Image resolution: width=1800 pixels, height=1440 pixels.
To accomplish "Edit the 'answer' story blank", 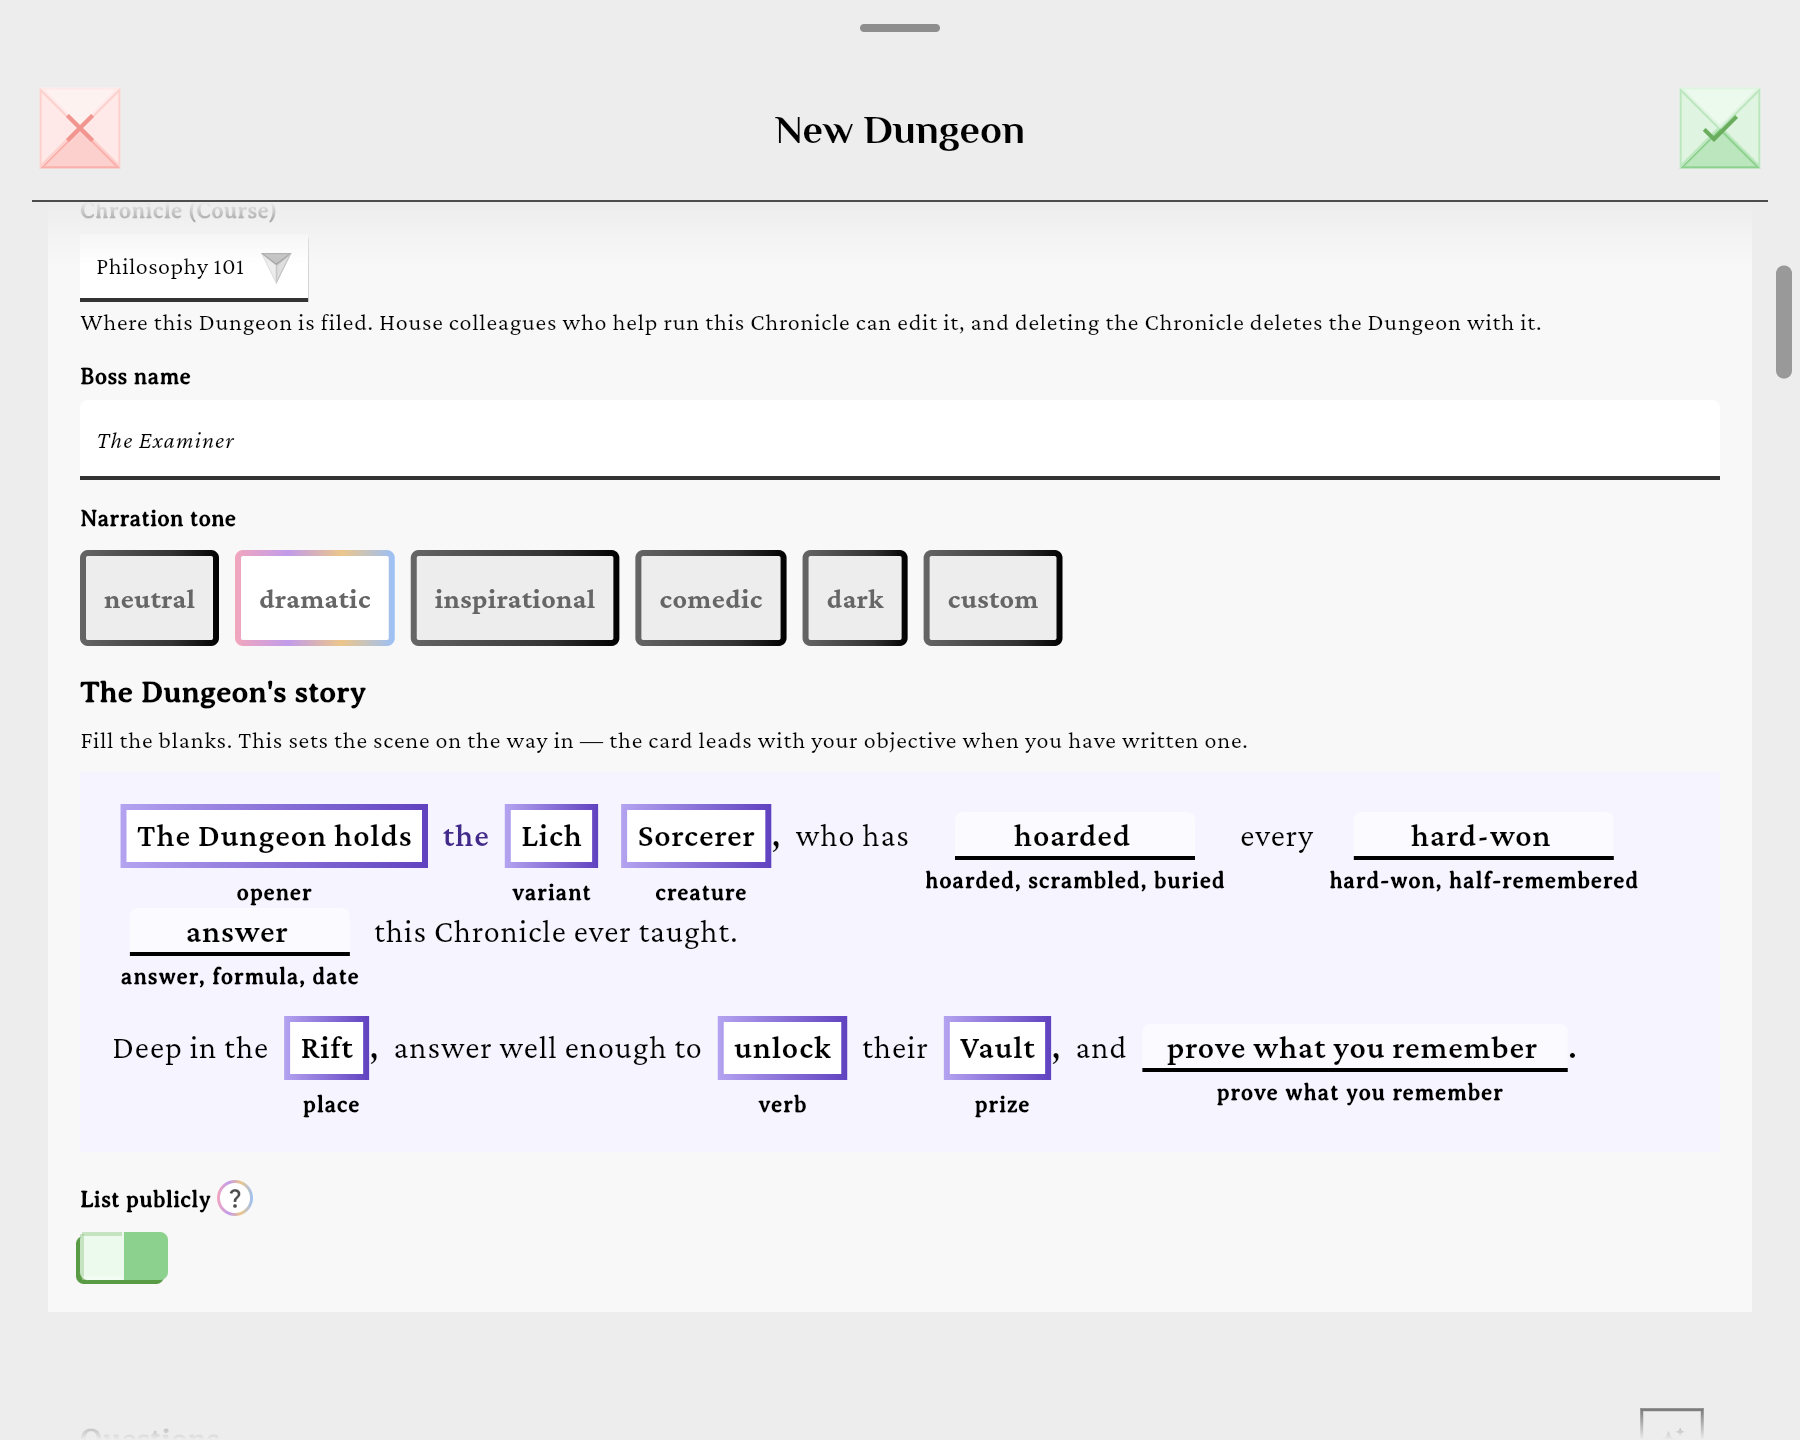I will (240, 932).
